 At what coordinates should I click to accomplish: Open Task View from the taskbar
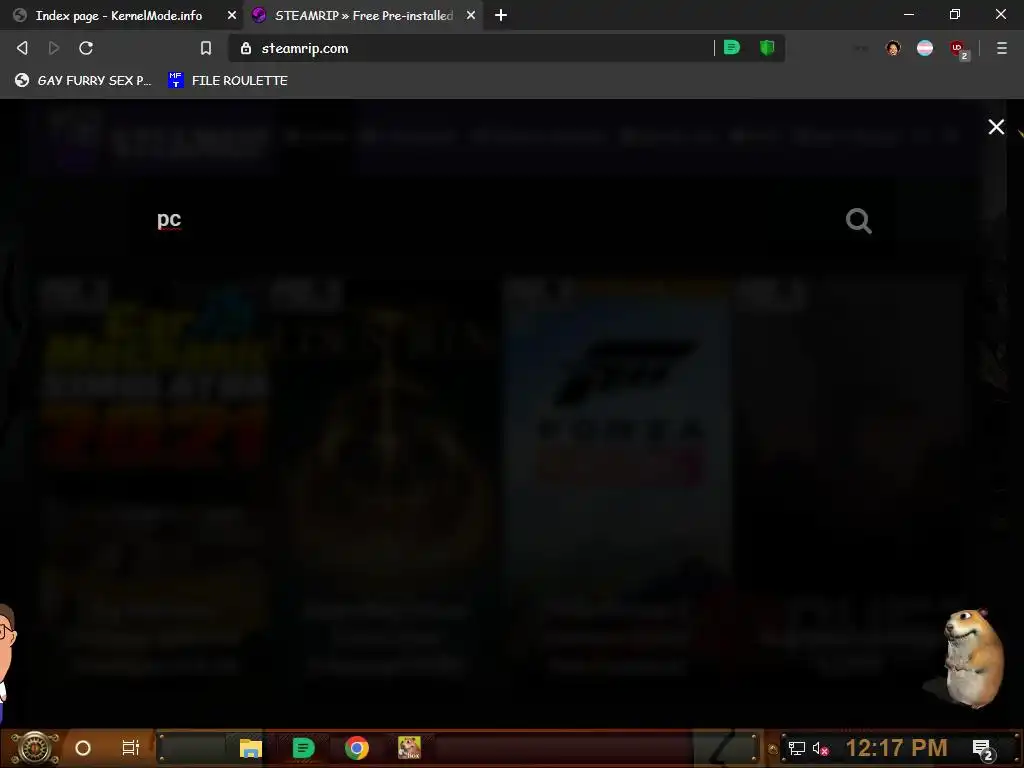[x=131, y=748]
